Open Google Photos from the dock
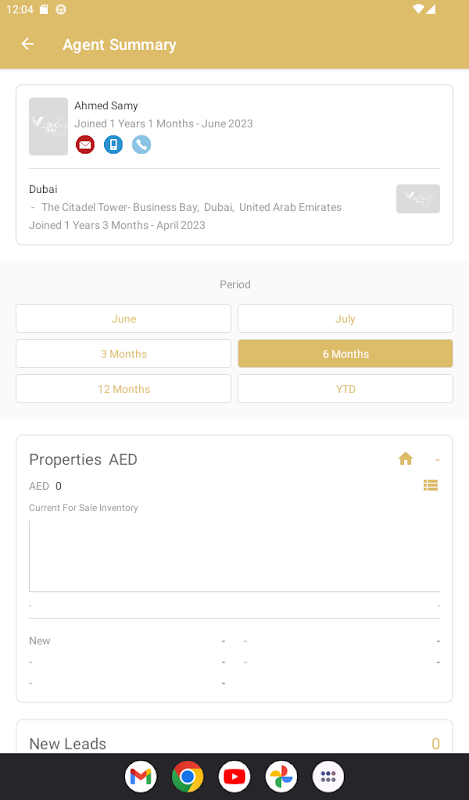The height and width of the screenshot is (800, 469). (281, 777)
